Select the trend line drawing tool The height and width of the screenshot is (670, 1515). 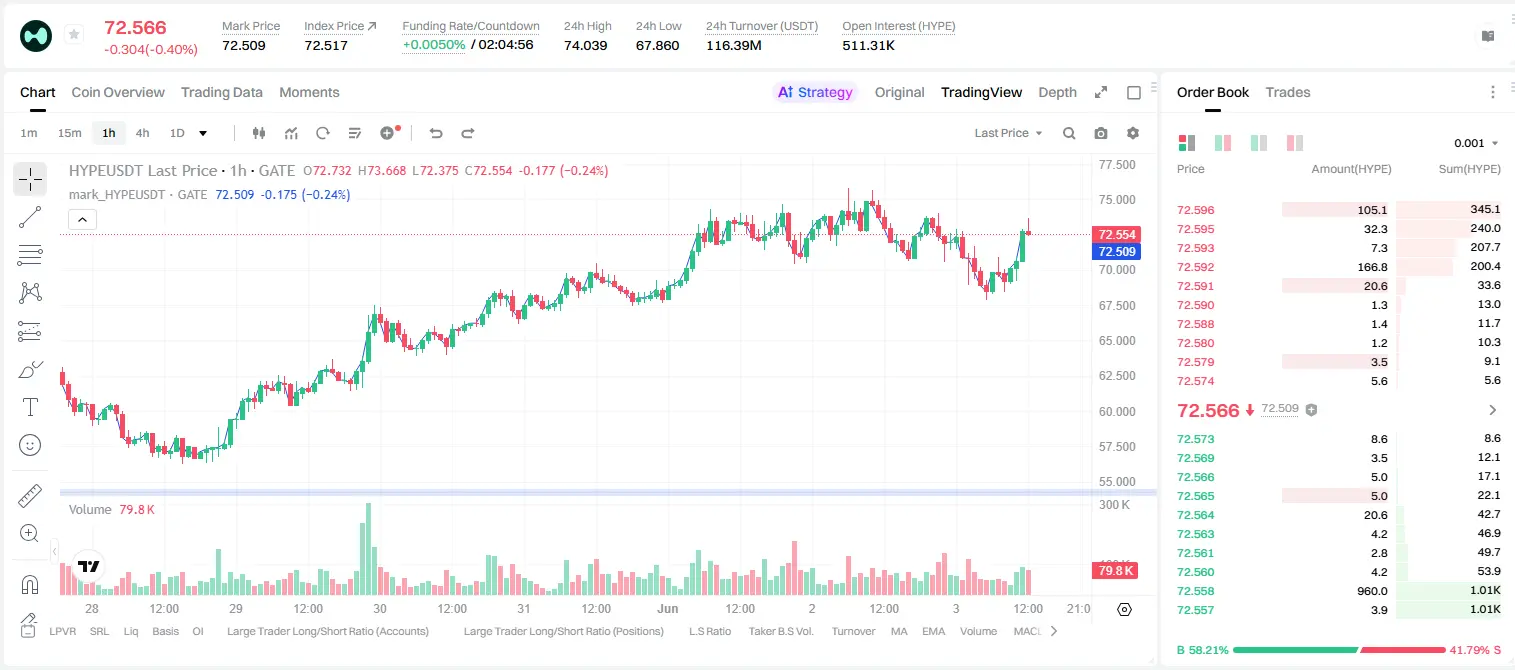point(30,217)
